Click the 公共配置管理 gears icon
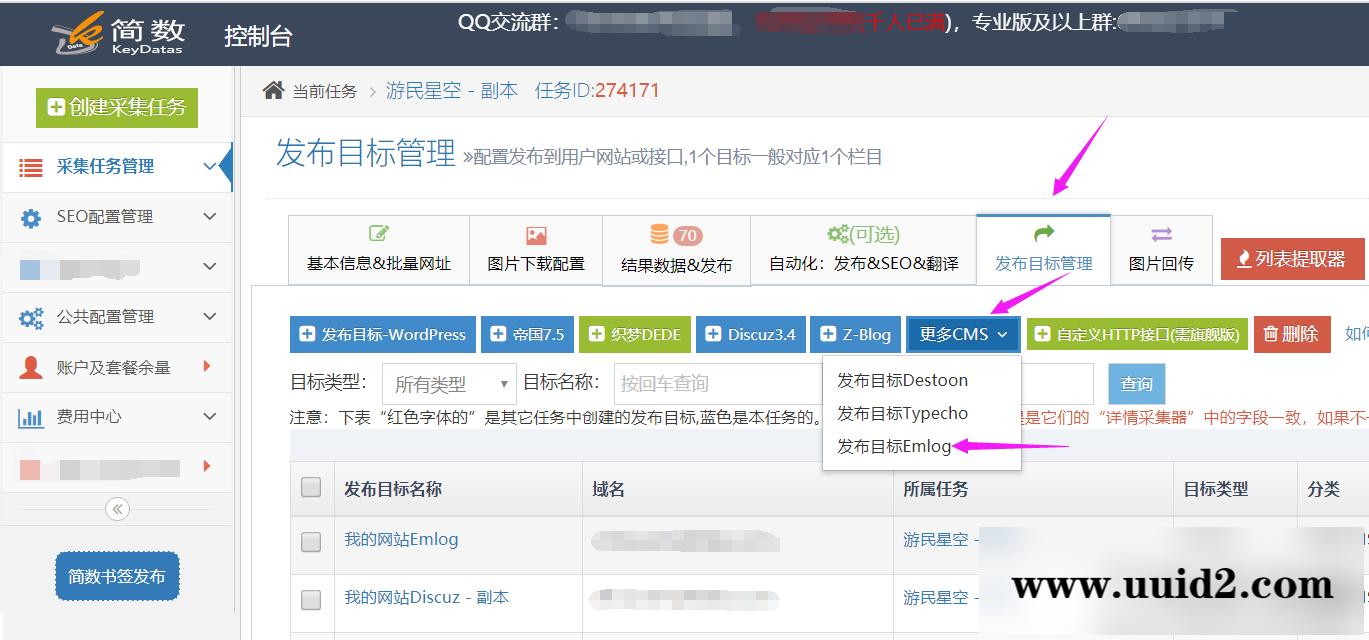 [x=31, y=318]
